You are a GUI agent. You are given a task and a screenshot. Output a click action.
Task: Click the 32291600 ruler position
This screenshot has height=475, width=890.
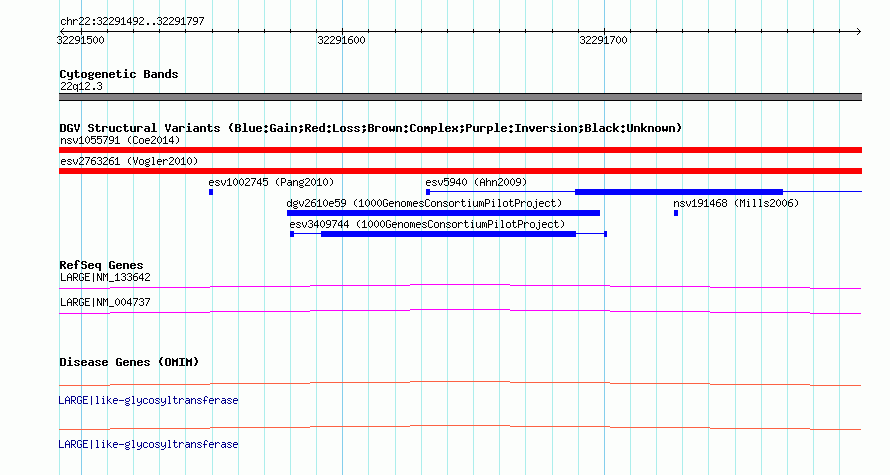[342, 40]
